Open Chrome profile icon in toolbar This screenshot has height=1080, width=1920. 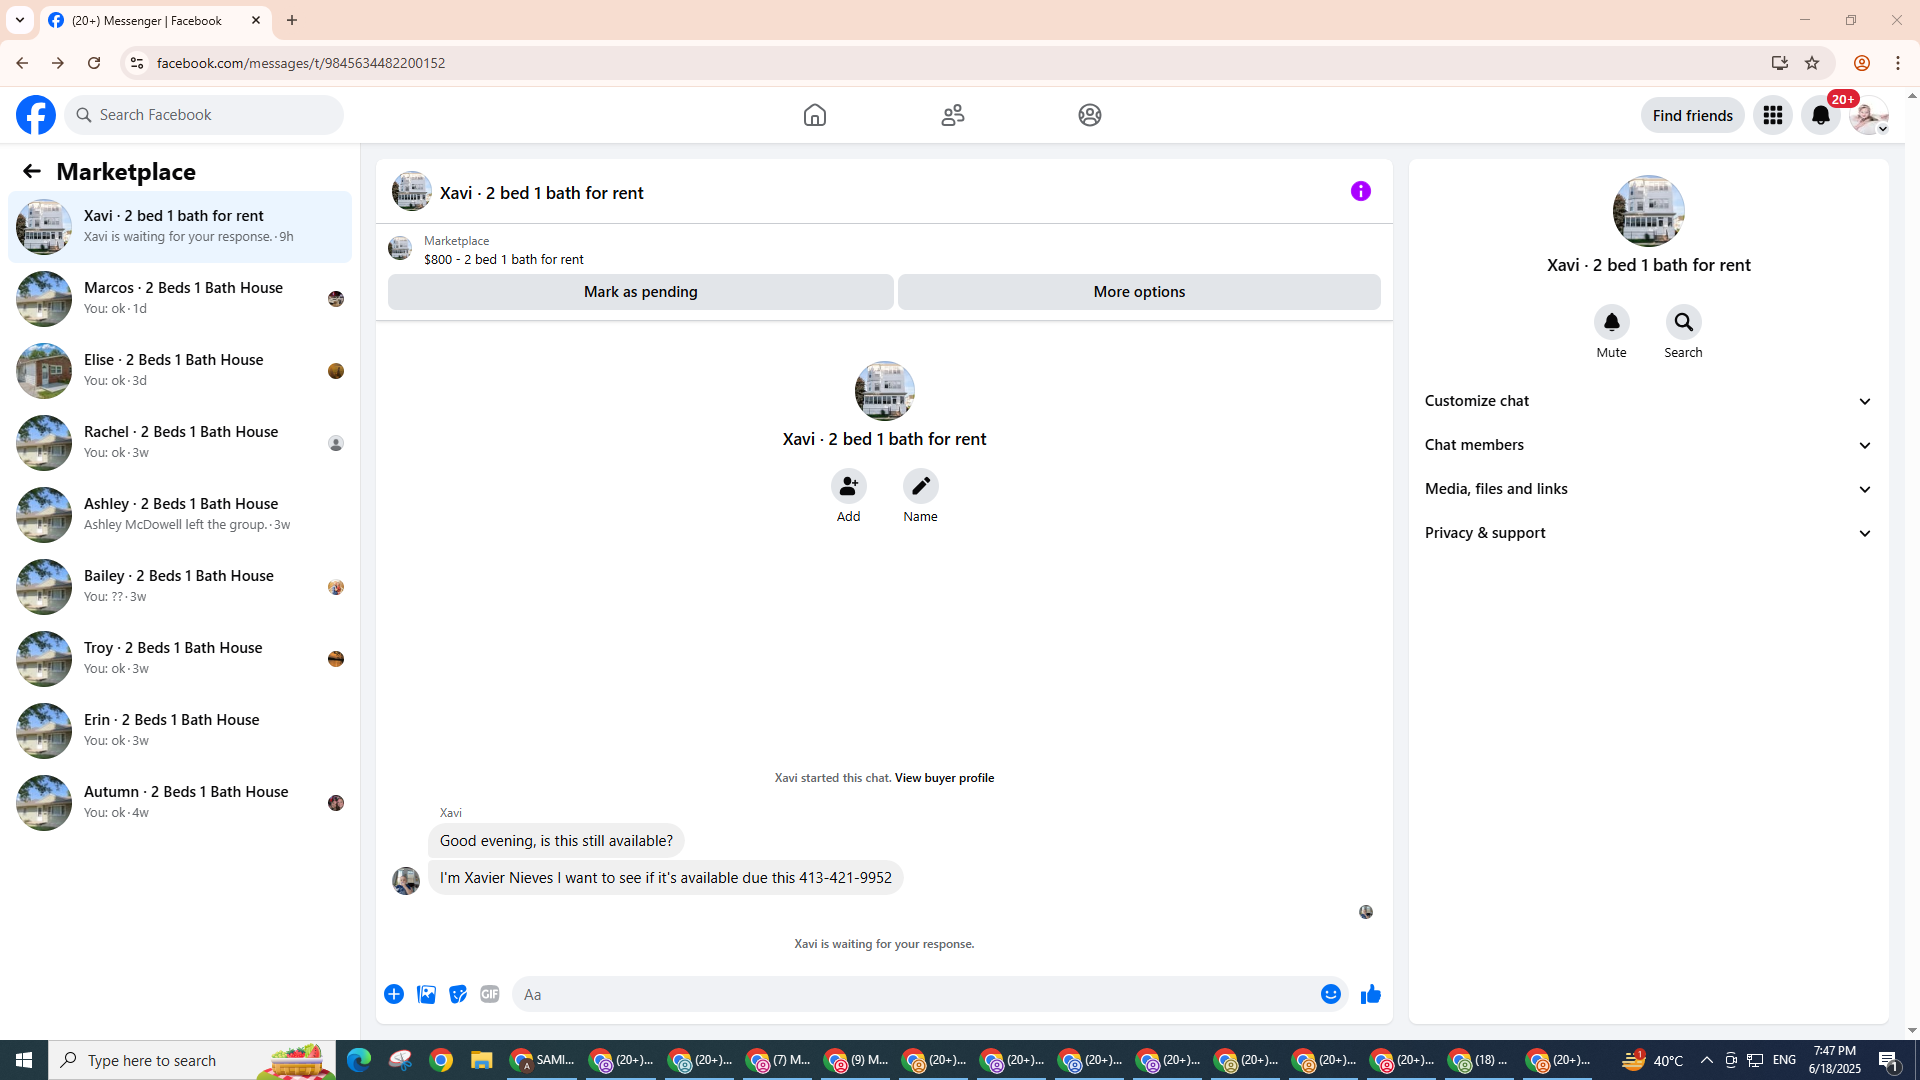pos(1861,63)
